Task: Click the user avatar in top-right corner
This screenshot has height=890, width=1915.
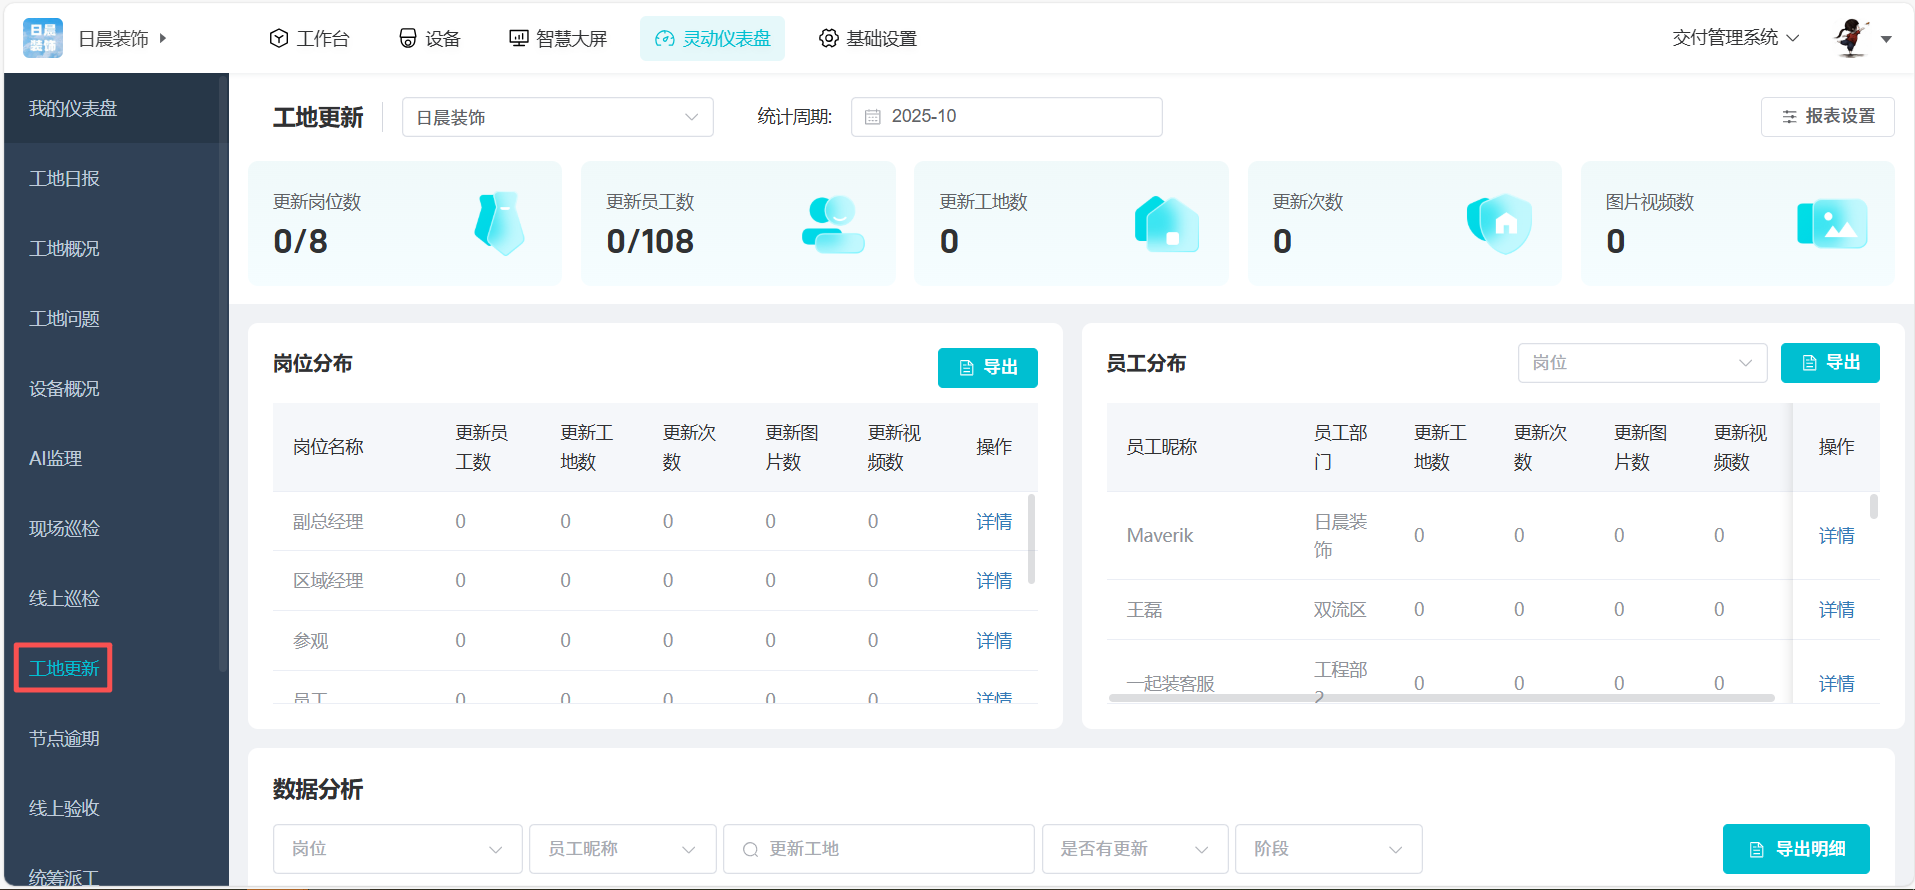Action: [1851, 38]
